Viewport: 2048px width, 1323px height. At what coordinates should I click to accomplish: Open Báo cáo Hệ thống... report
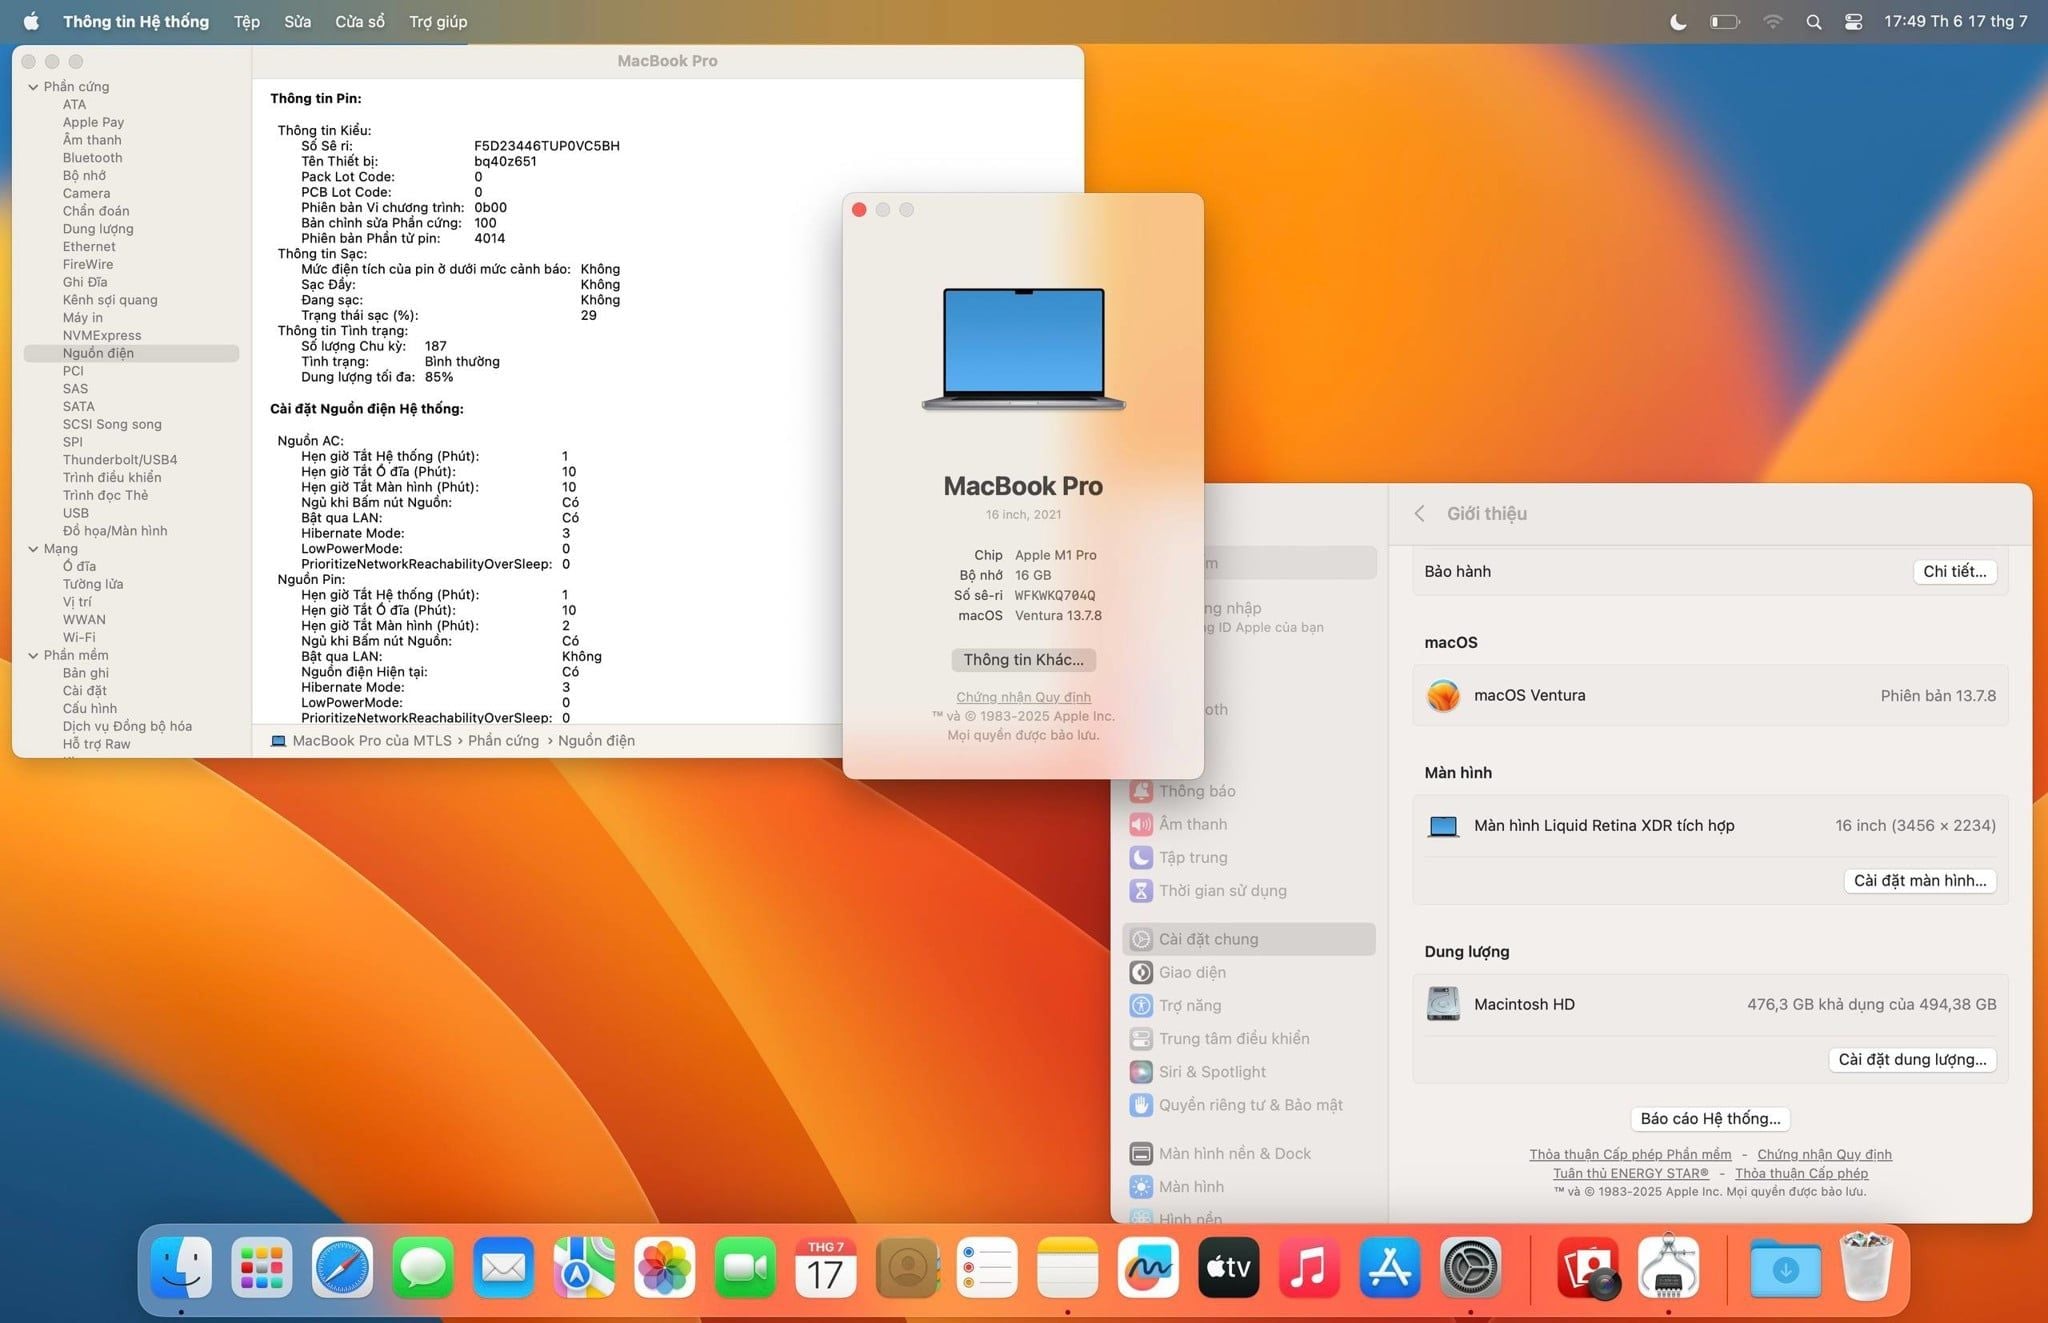(x=1710, y=1118)
